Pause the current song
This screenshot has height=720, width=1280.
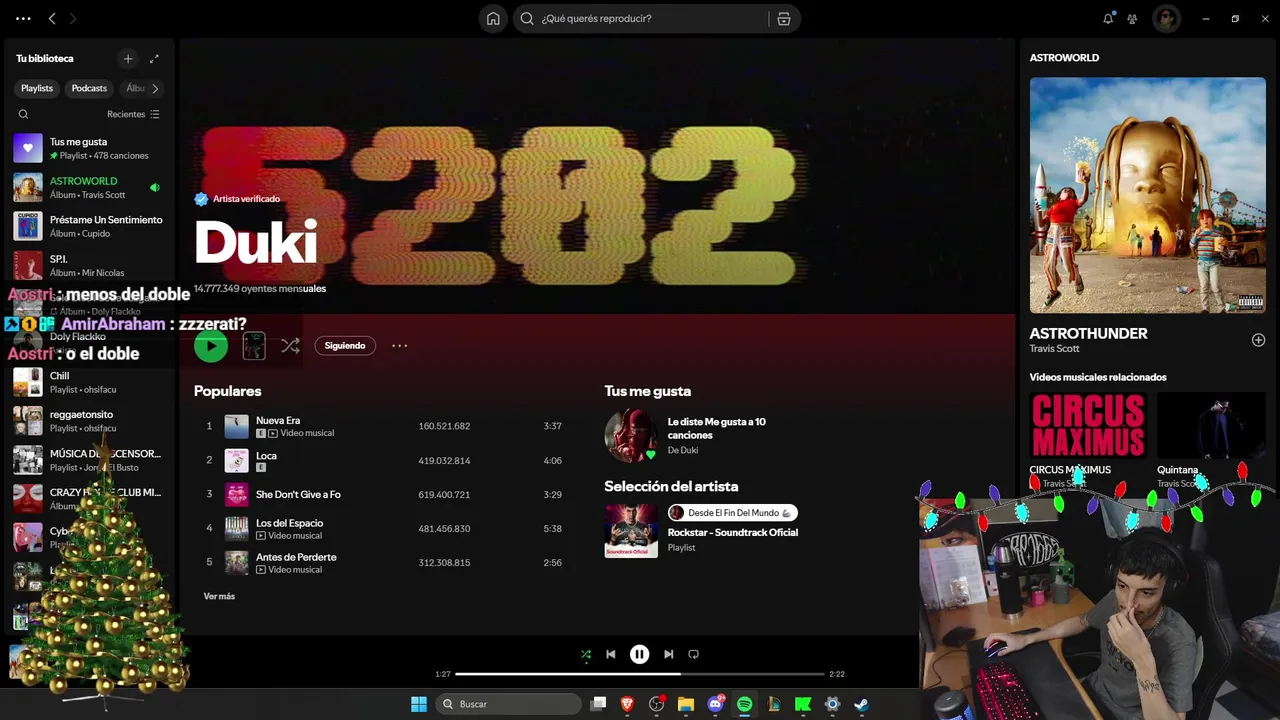639,654
